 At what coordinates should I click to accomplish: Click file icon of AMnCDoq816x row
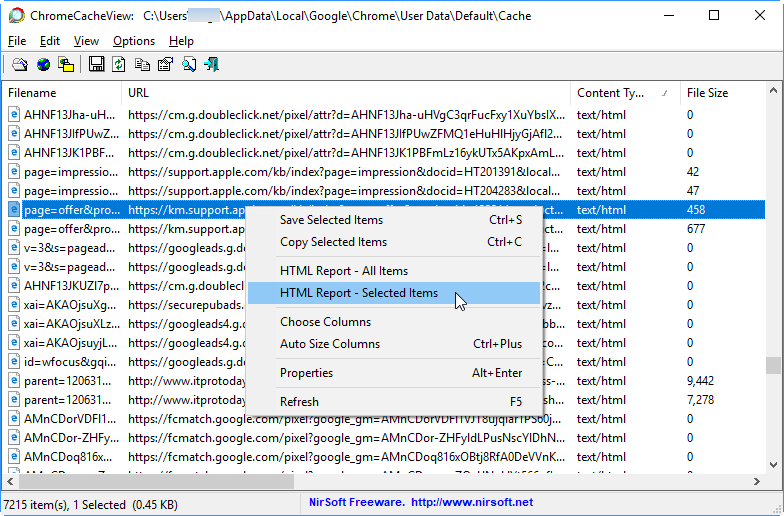point(14,457)
